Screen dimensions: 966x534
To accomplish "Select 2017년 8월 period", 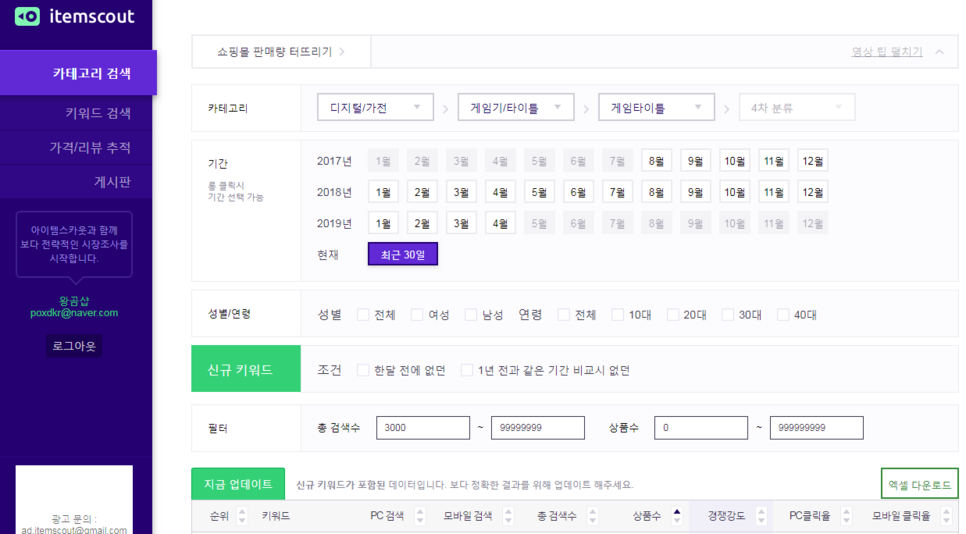I will coord(656,161).
